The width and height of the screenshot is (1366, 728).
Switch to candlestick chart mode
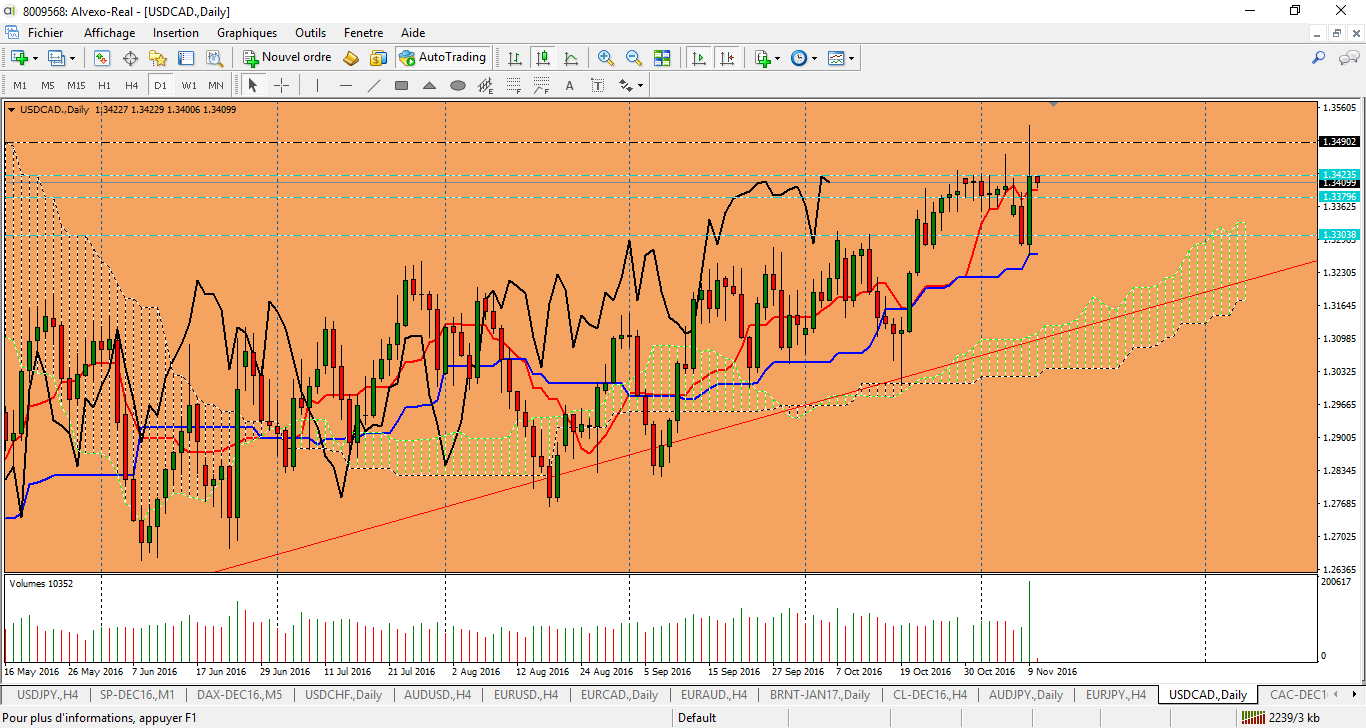point(543,58)
